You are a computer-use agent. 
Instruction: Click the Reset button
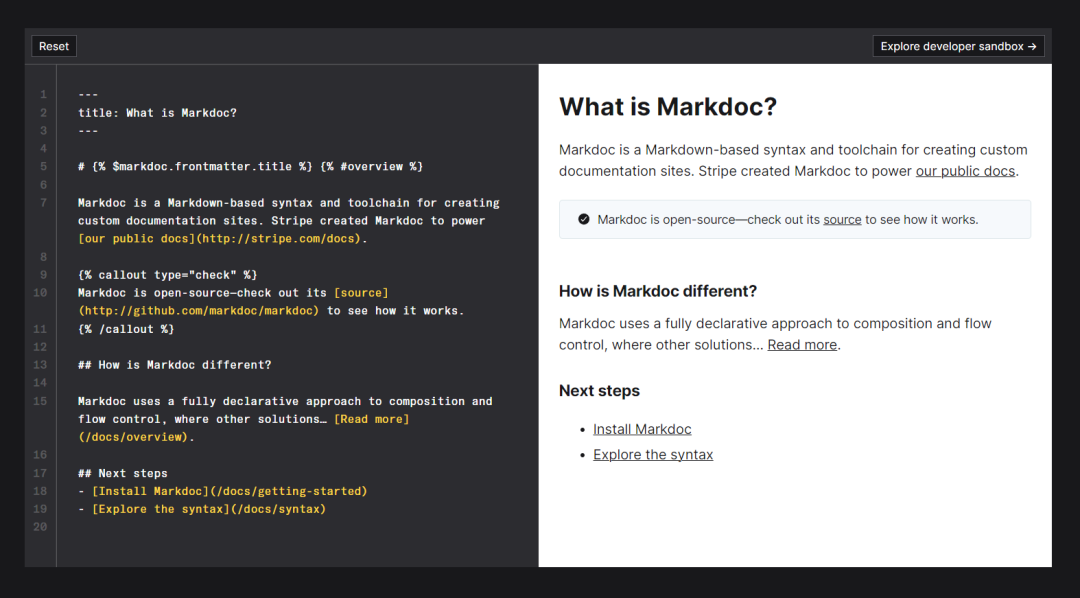[54, 46]
